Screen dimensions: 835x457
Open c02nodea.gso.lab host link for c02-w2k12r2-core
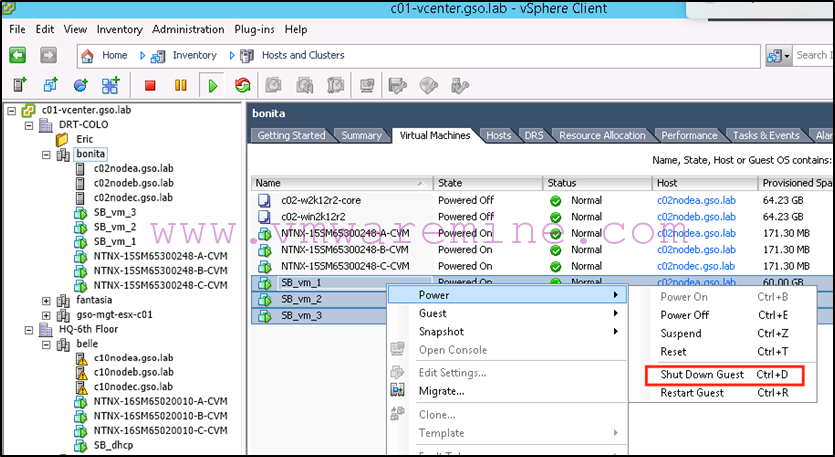pyautogui.click(x=697, y=200)
